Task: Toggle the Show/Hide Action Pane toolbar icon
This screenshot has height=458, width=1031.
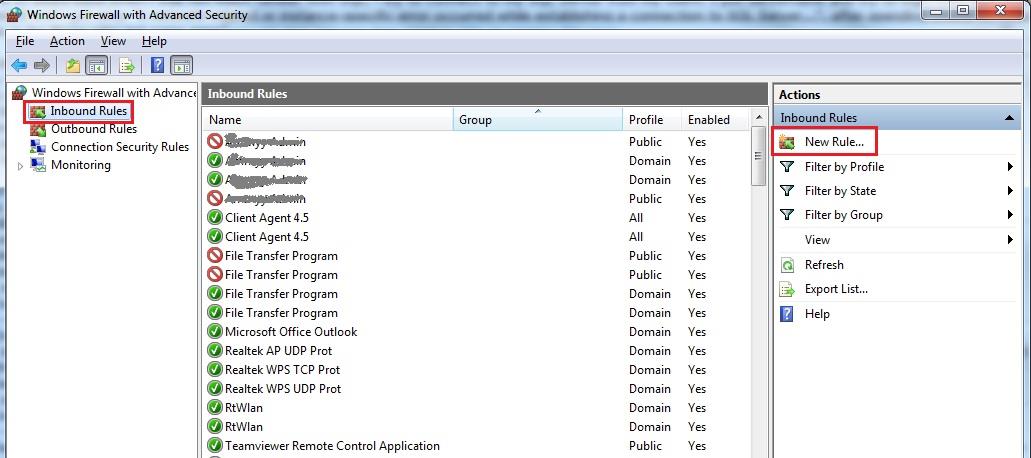Action: pos(181,65)
